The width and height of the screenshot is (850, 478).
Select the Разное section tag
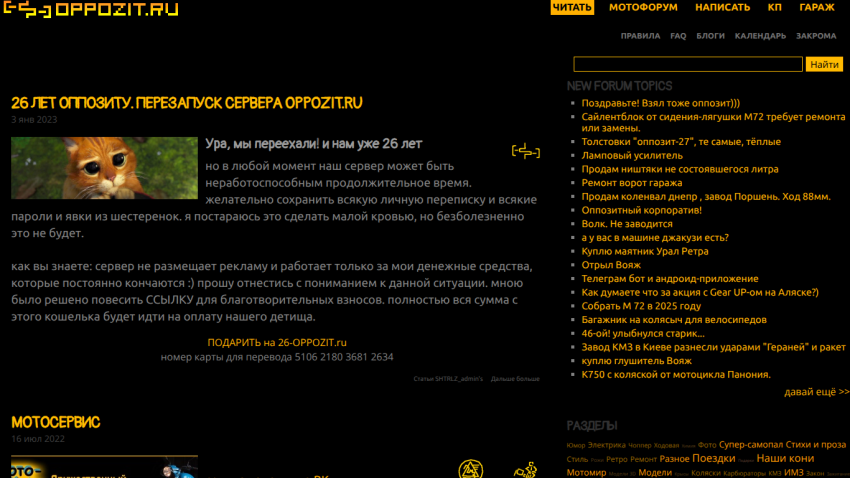tap(674, 458)
